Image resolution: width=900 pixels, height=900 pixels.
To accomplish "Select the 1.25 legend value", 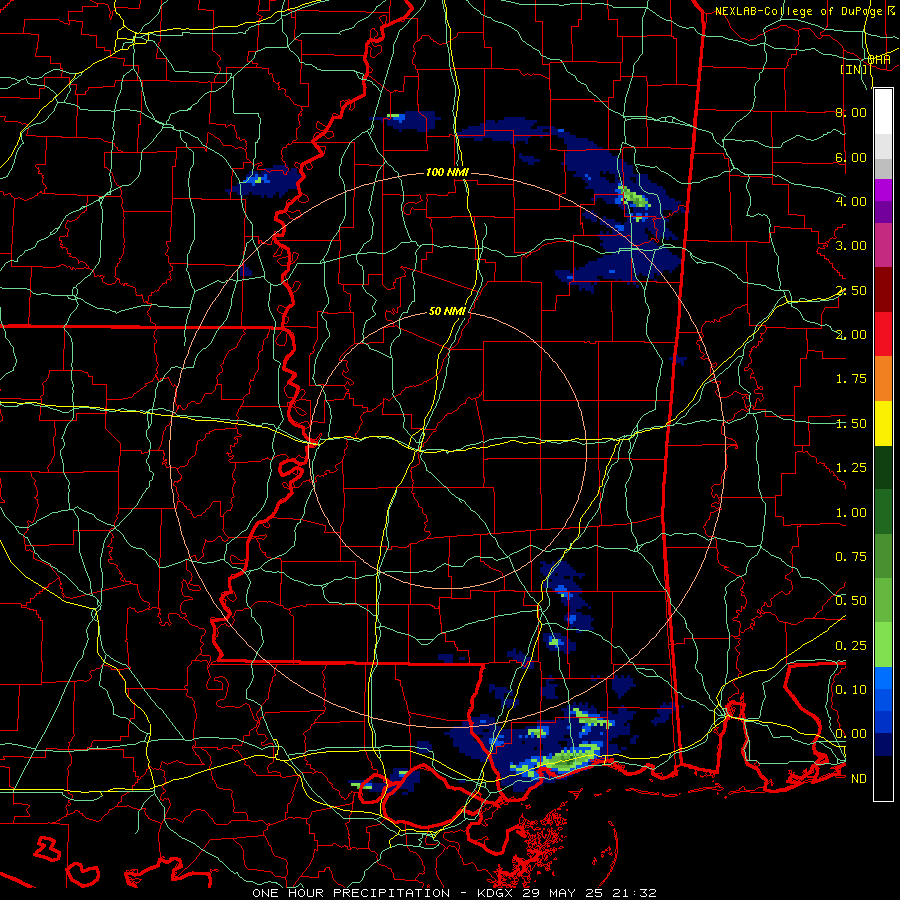I will coord(851,468).
